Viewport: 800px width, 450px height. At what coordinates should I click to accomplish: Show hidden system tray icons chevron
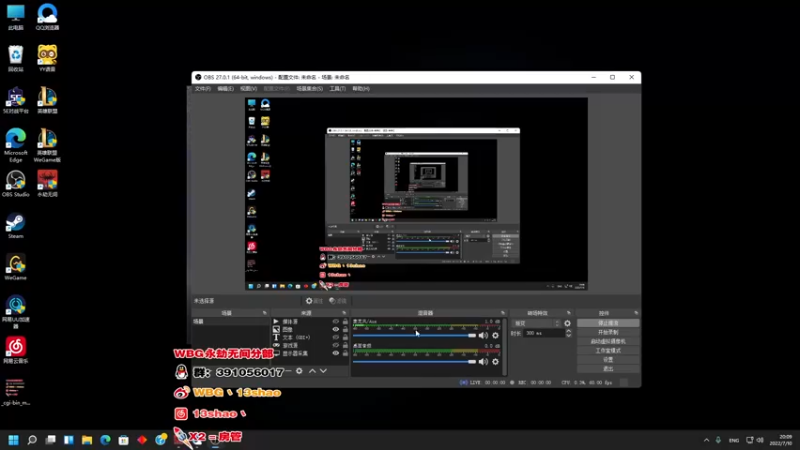point(706,440)
